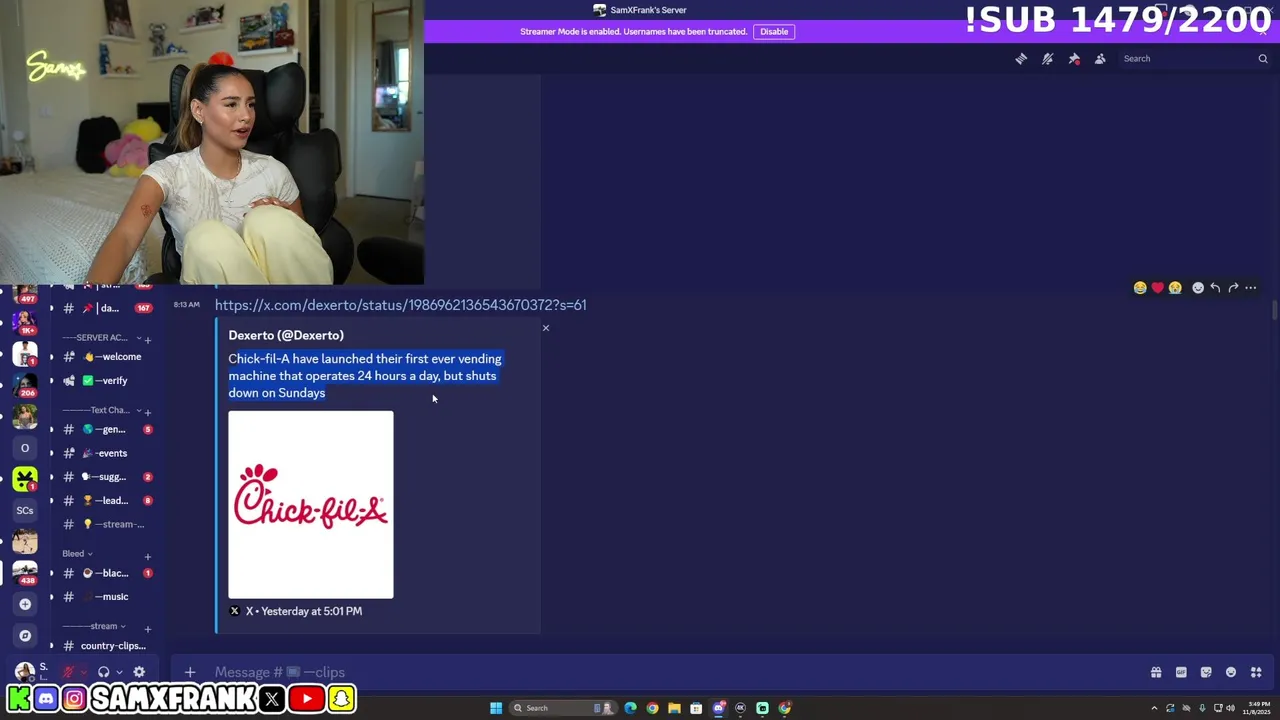Open the server with 1K+ badge
The image size is (1280, 720).
pyautogui.click(x=25, y=322)
